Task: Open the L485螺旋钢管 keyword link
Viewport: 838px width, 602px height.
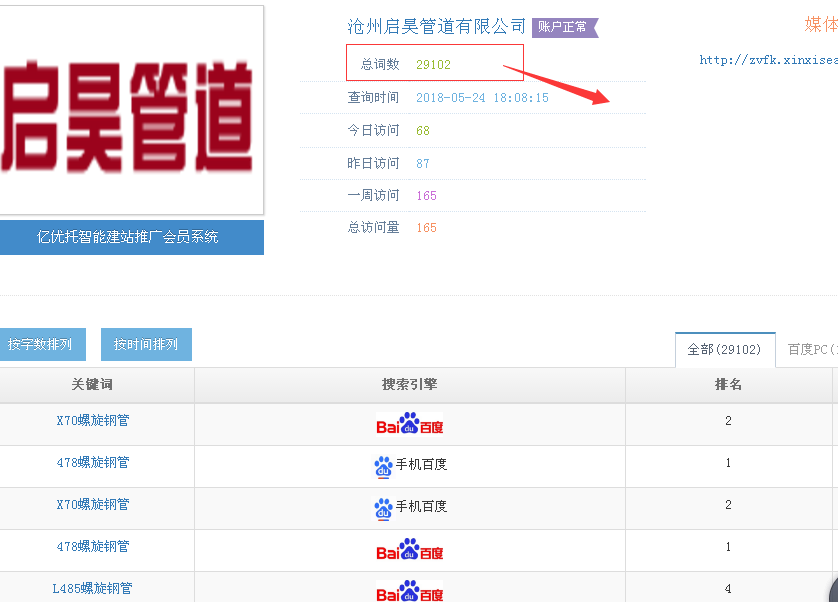Action: click(91, 589)
